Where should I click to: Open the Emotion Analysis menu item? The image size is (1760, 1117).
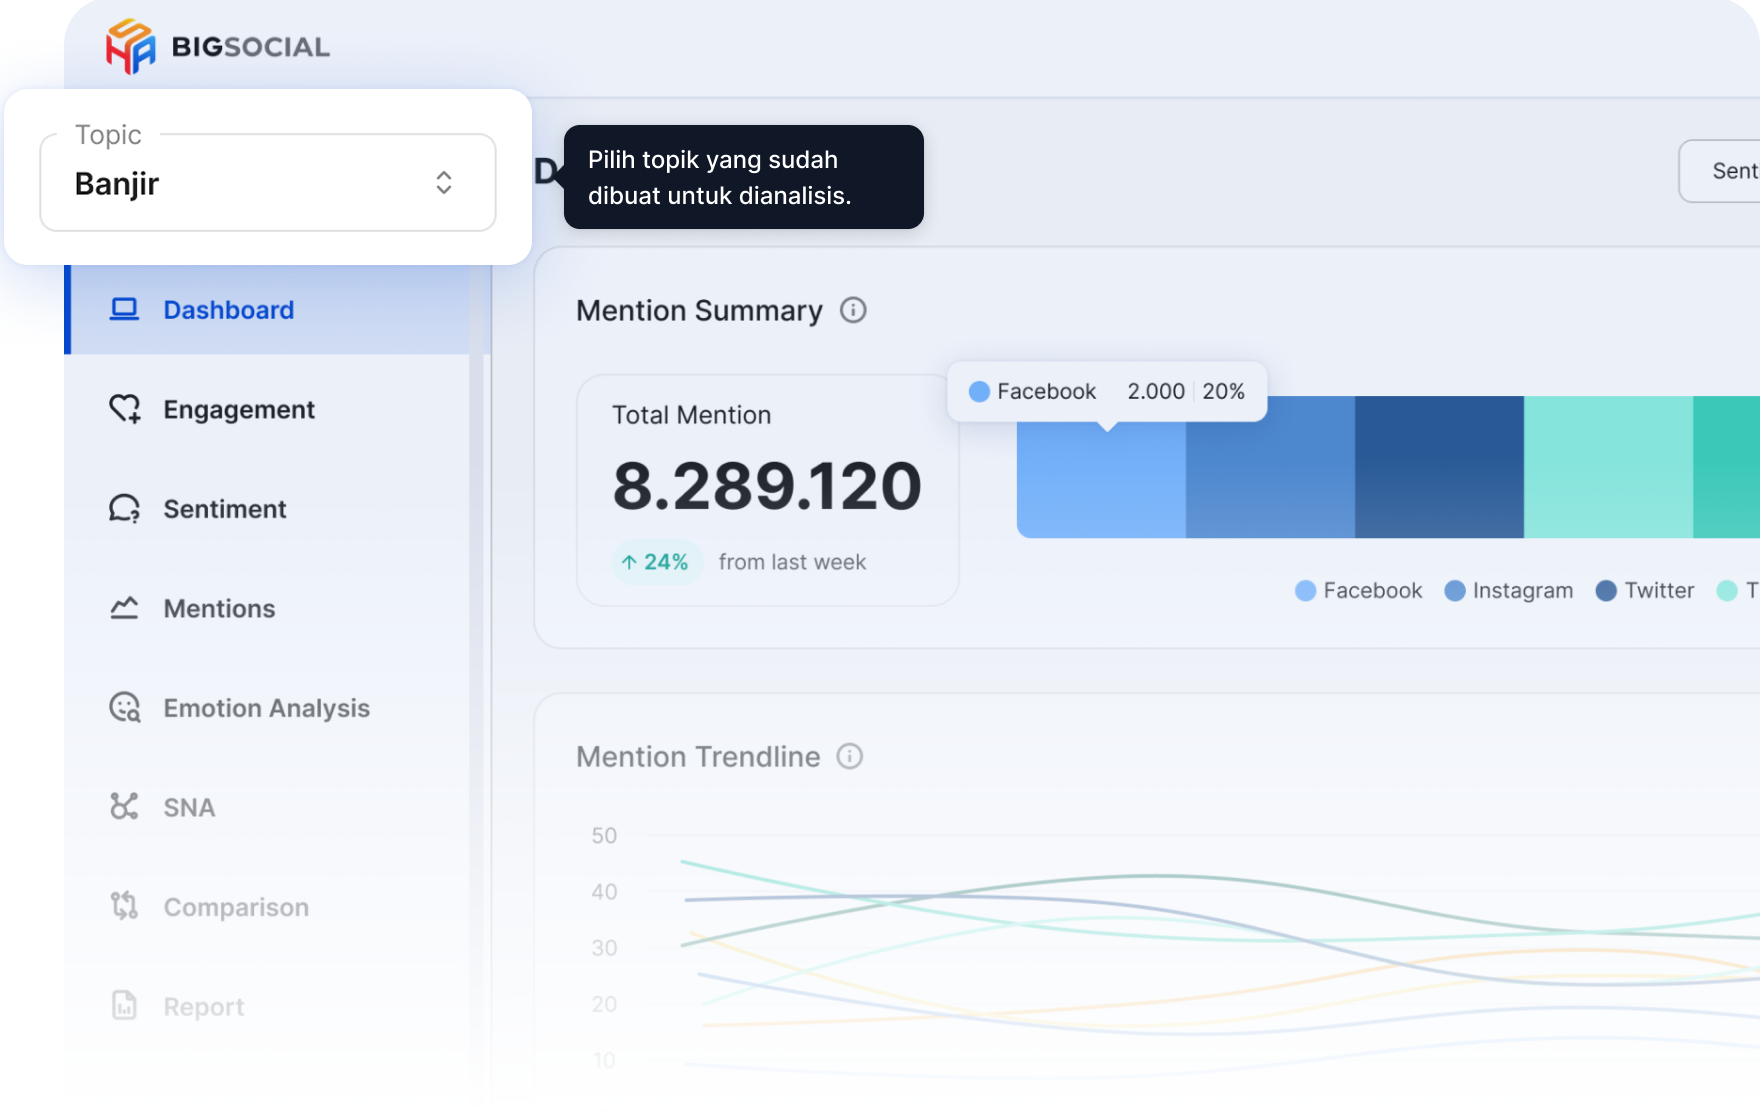pyautogui.click(x=266, y=708)
